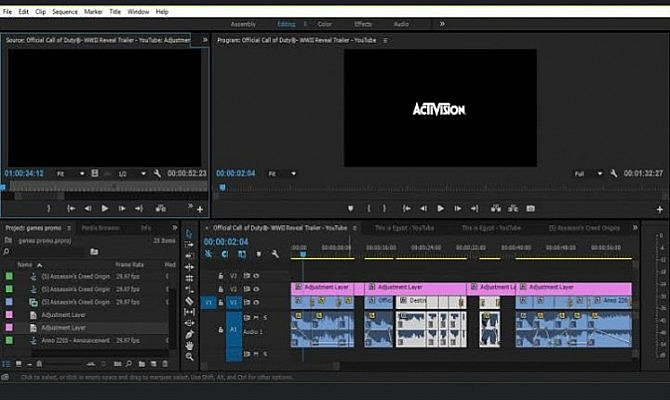The width and height of the screenshot is (670, 400).
Task: Toggle lock on audio track A1
Action: (220, 329)
